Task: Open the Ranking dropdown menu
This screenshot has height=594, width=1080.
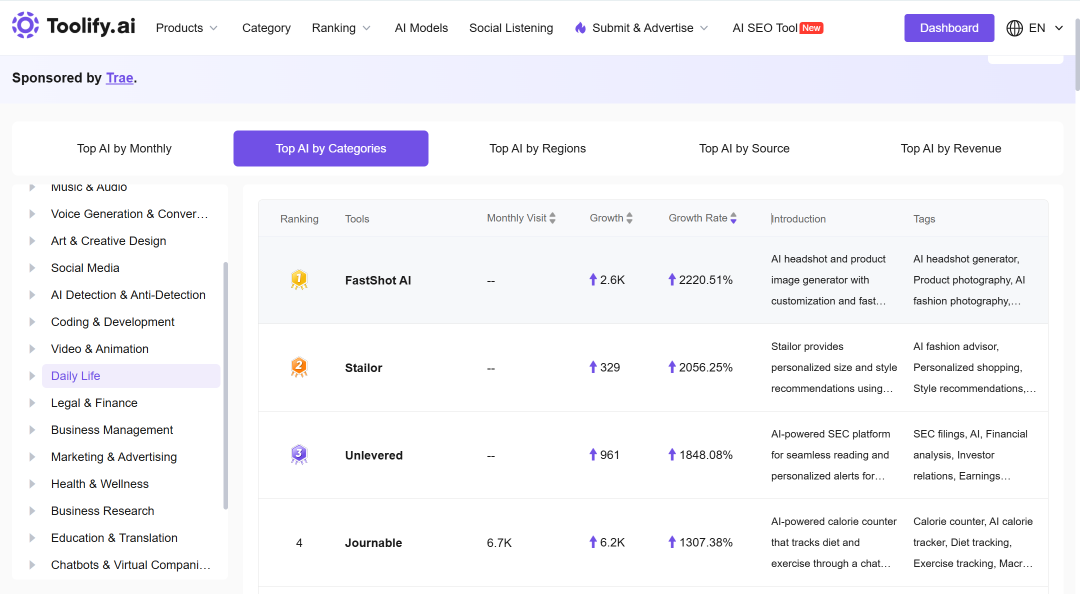Action: coord(341,28)
